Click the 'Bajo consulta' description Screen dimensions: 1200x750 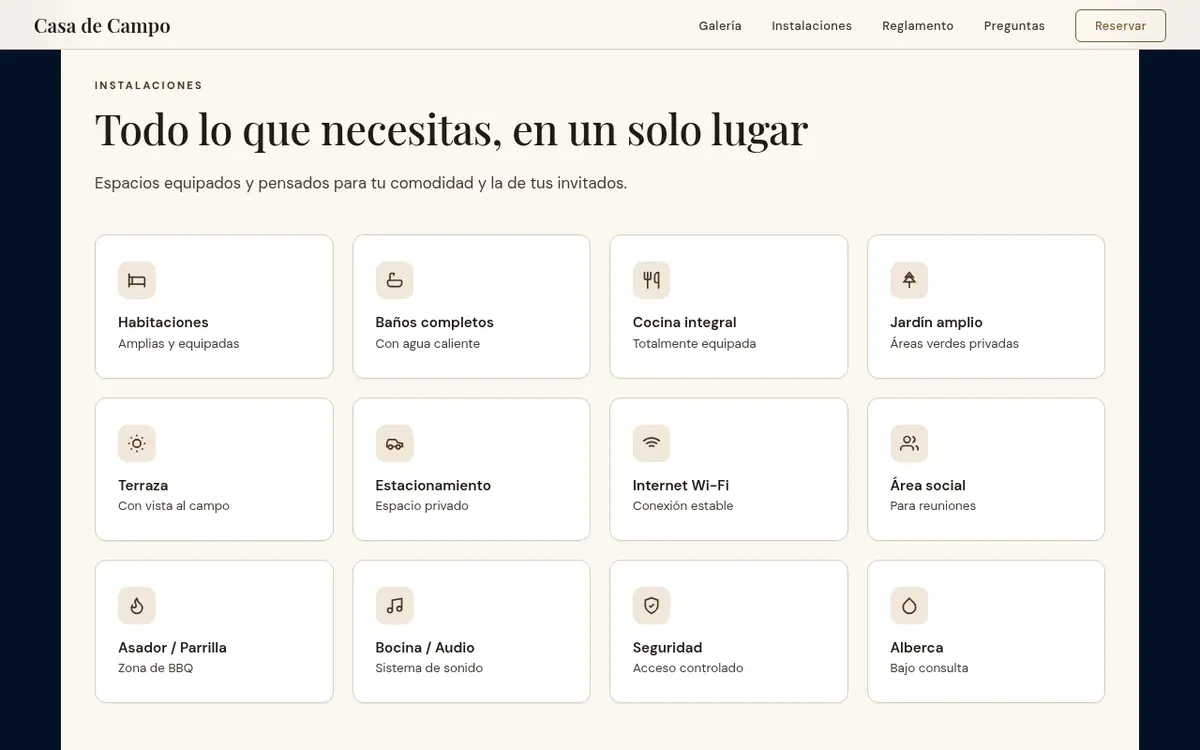click(x=929, y=668)
